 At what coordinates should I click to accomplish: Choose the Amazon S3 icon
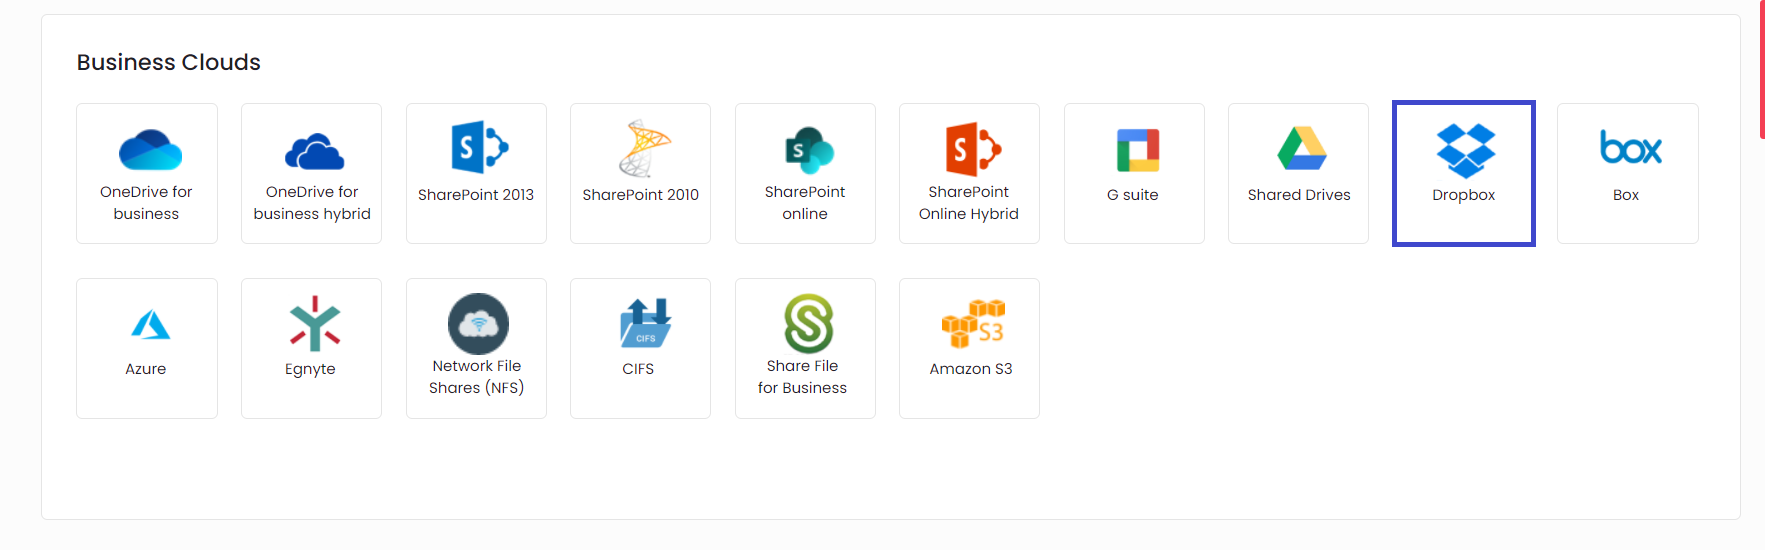click(x=973, y=324)
